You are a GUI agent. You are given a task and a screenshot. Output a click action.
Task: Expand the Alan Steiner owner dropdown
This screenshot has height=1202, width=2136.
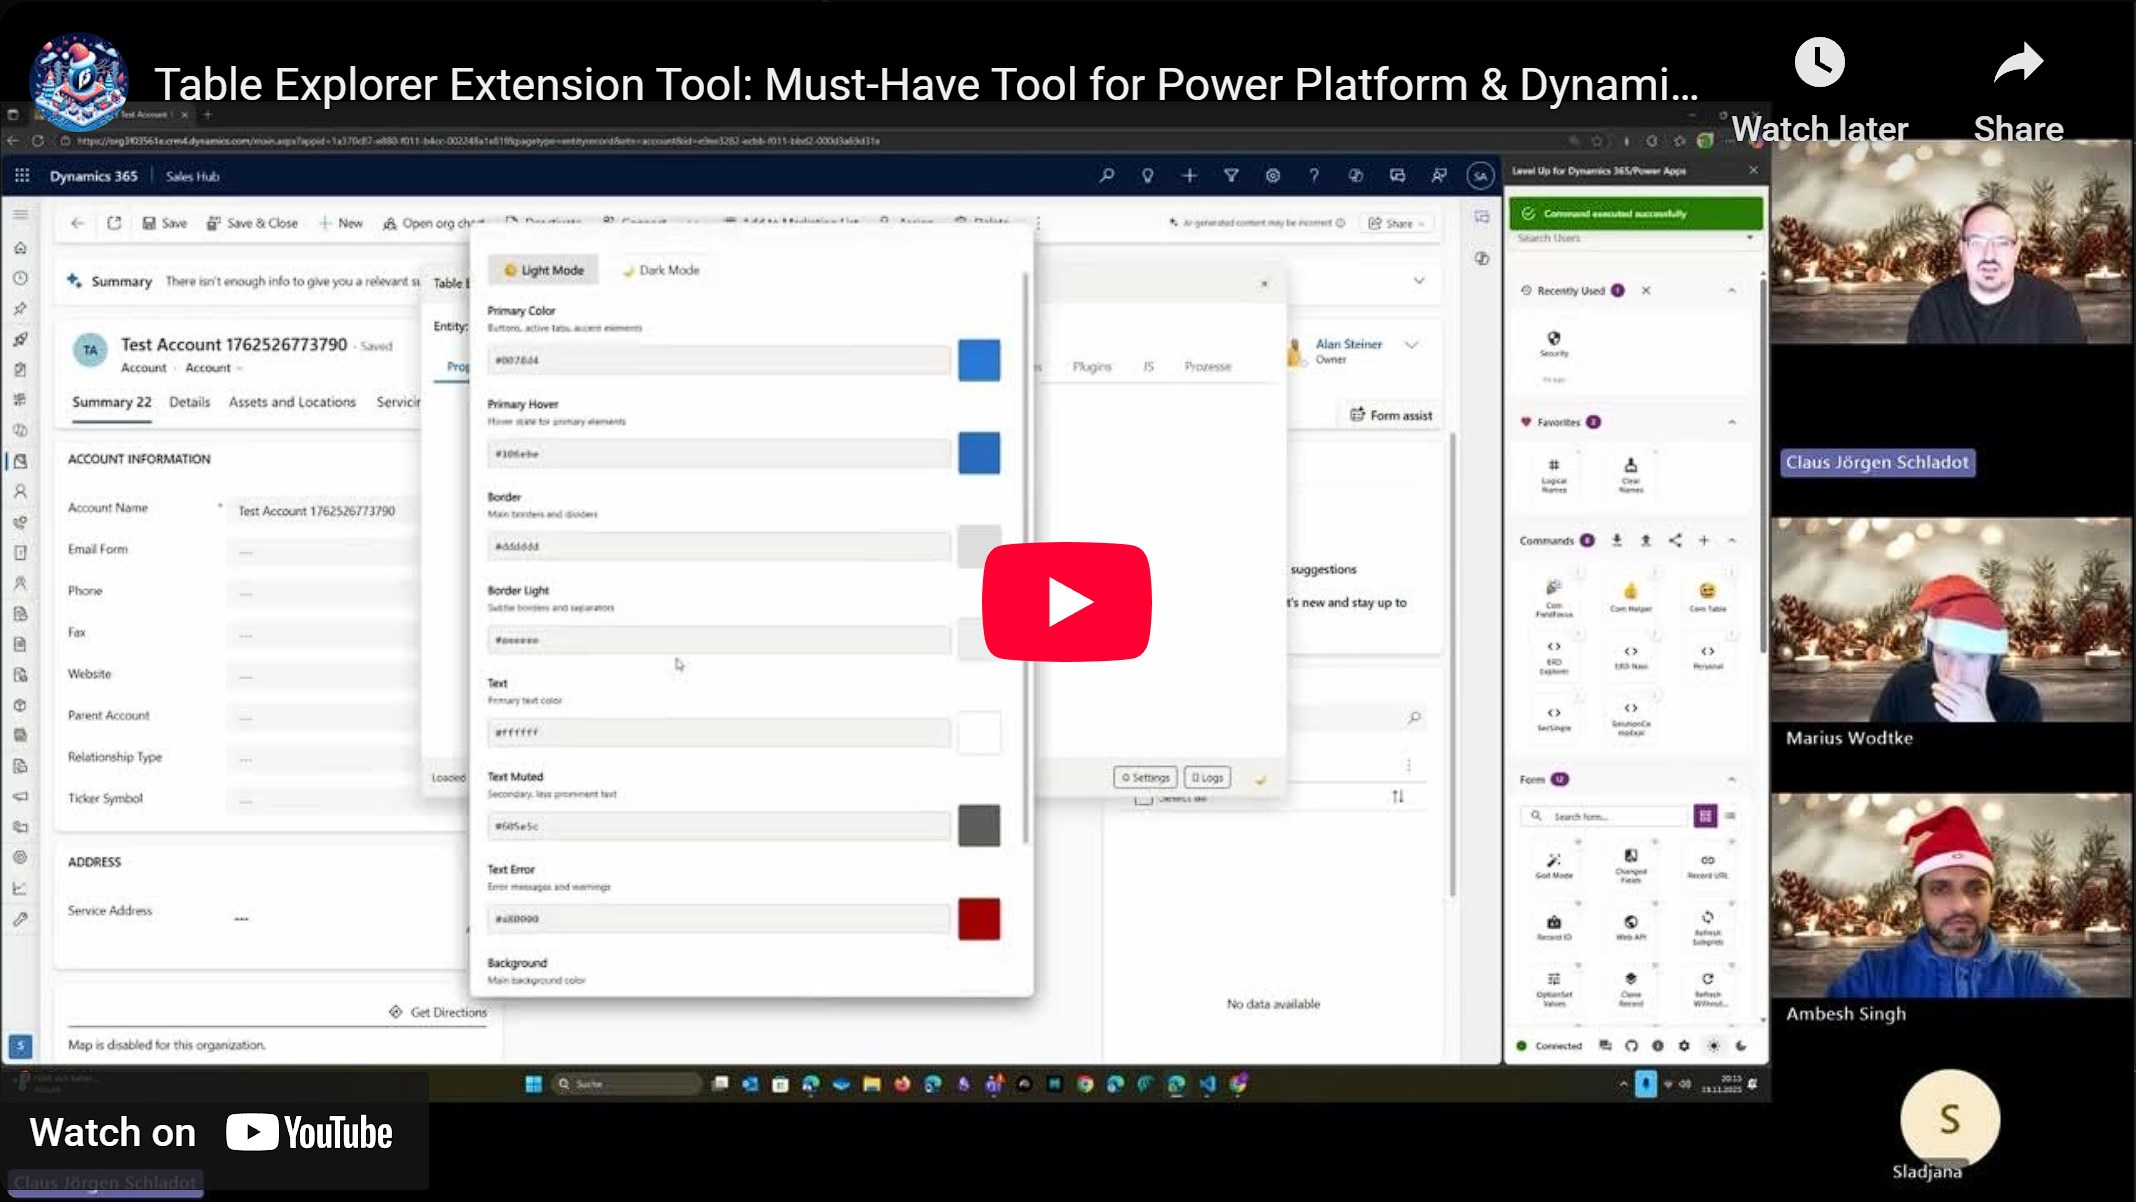coord(1411,345)
